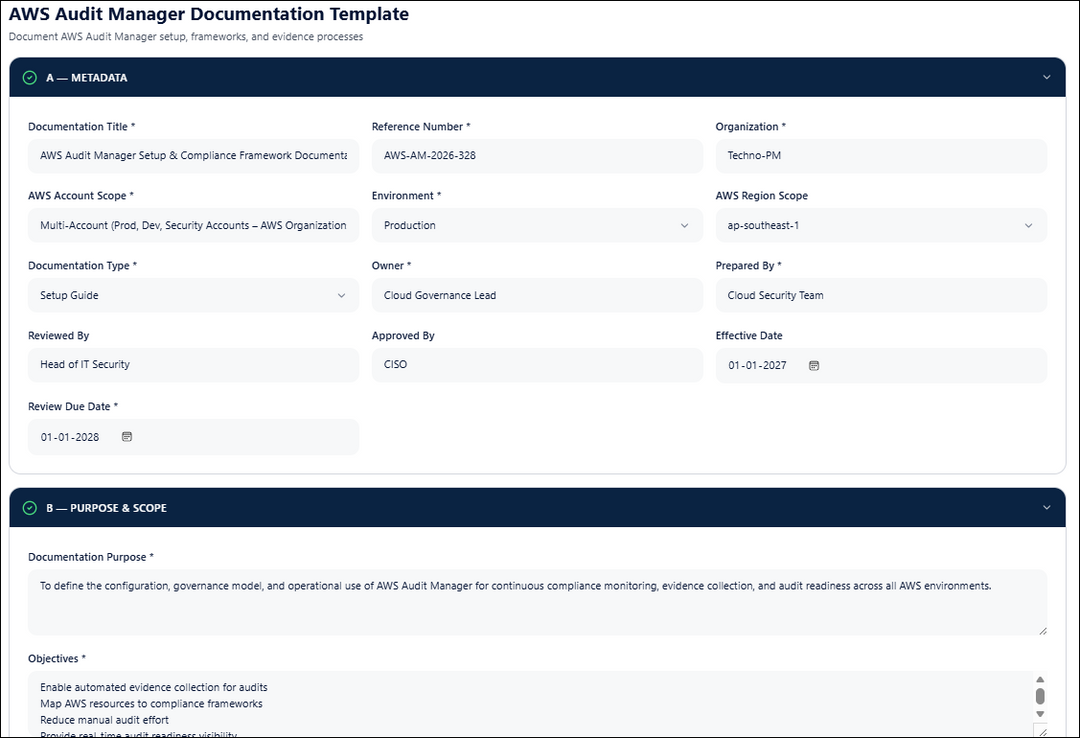Image resolution: width=1080 pixels, height=738 pixels.
Task: Click the green checkmark icon on Purpose & Scope header
Action: (x=30, y=508)
